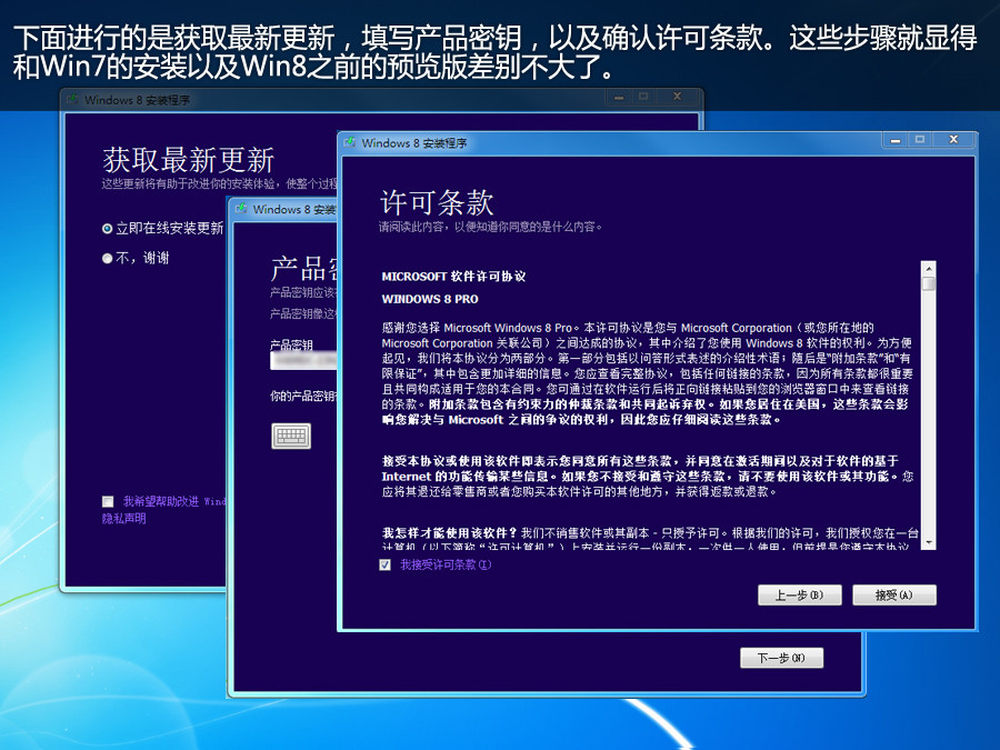Image resolution: width=1000 pixels, height=750 pixels.
Task: Close the 许可条款 setup window
Action: point(953,140)
